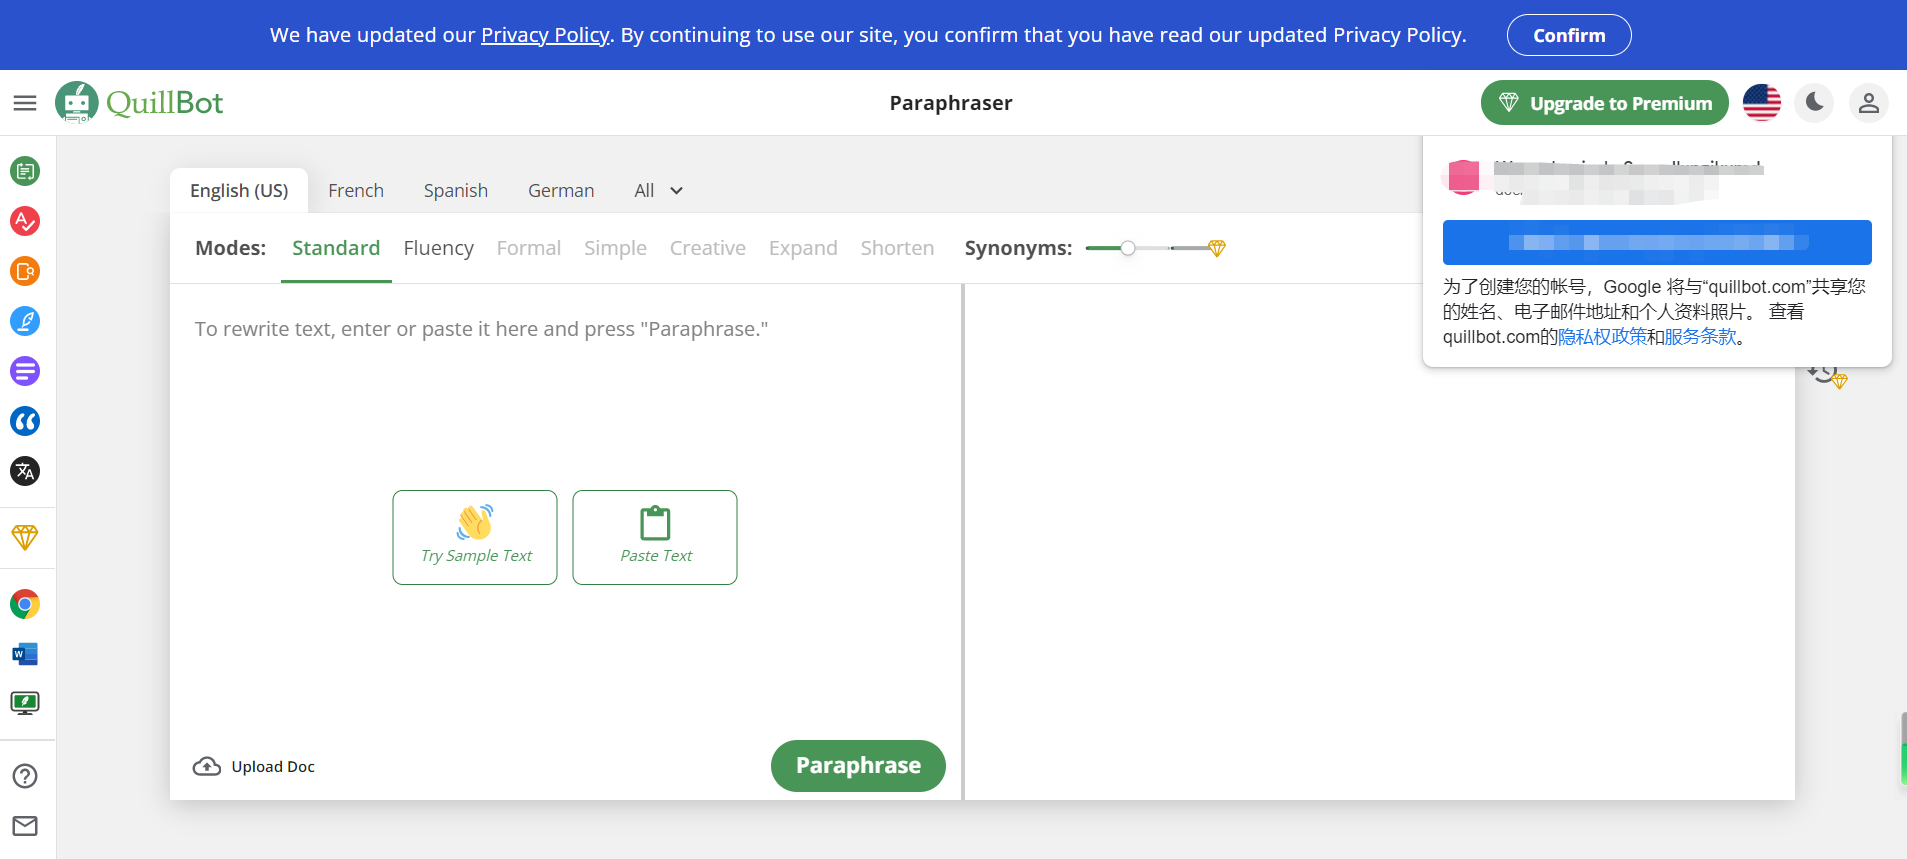Open the US flag language selector

point(1762,103)
